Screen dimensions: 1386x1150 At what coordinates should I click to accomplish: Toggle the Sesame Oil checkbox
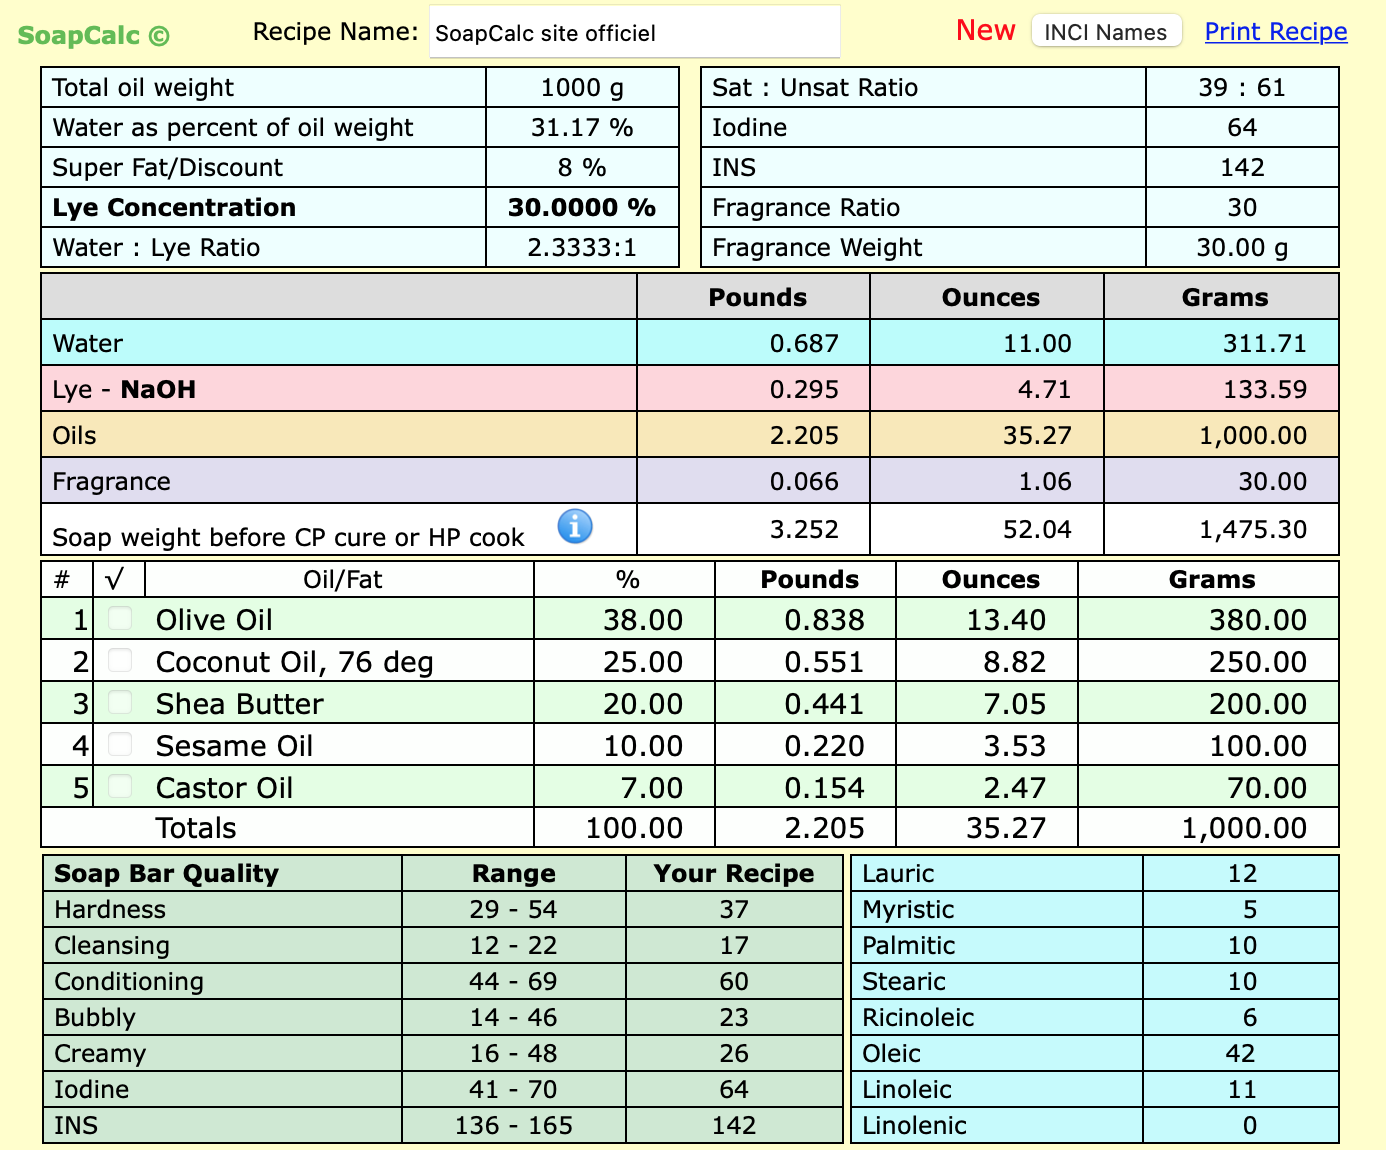click(x=120, y=744)
